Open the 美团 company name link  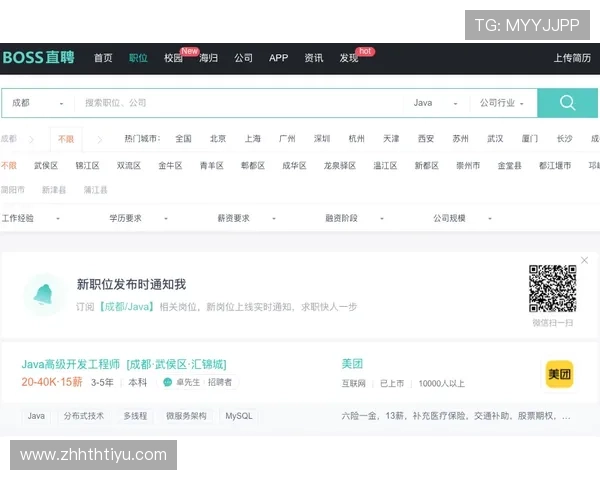point(352,364)
